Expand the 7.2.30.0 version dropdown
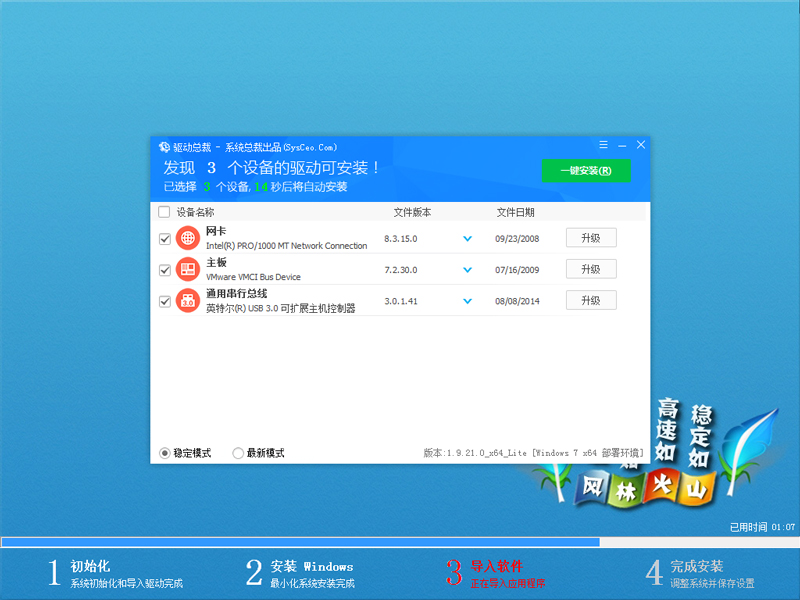Image resolution: width=800 pixels, height=600 pixels. [467, 268]
